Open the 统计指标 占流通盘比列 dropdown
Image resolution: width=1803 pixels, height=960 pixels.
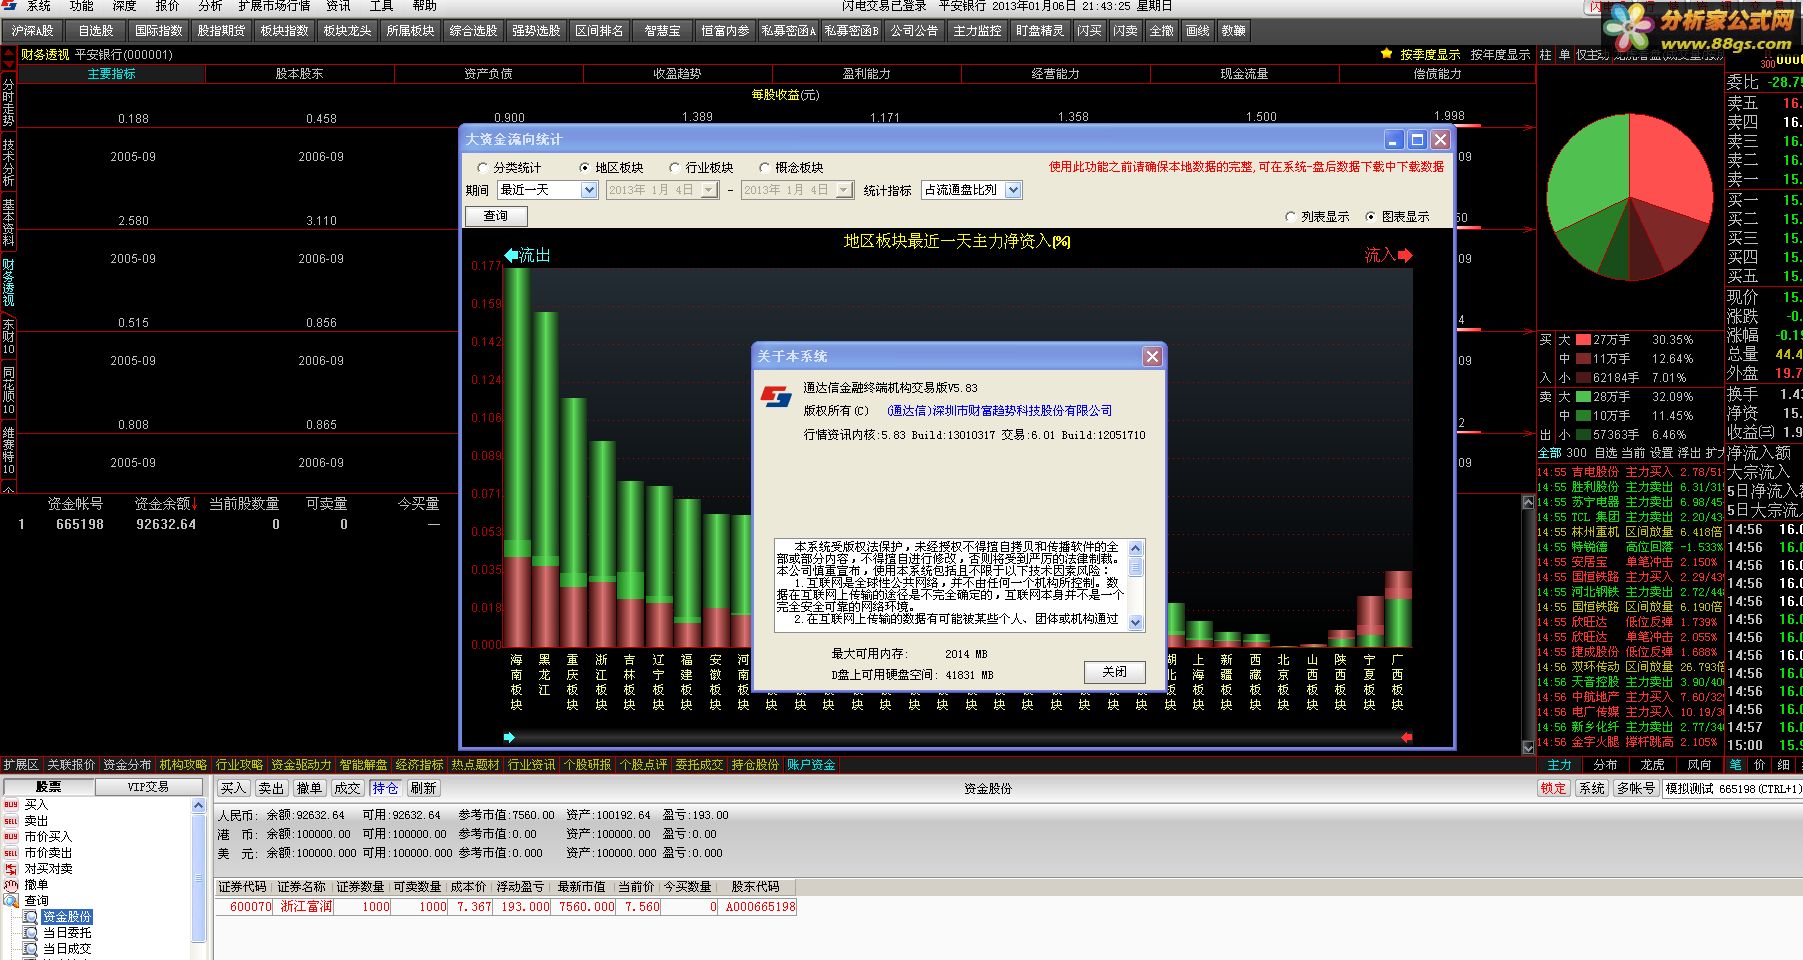click(972, 190)
